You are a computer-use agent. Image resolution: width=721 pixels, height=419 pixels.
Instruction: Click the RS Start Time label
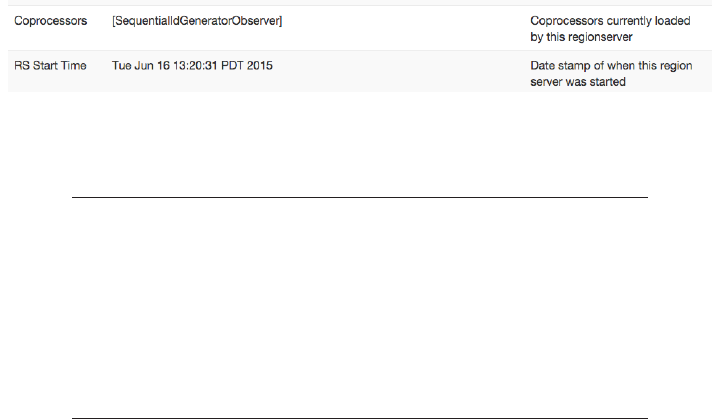click(50, 66)
